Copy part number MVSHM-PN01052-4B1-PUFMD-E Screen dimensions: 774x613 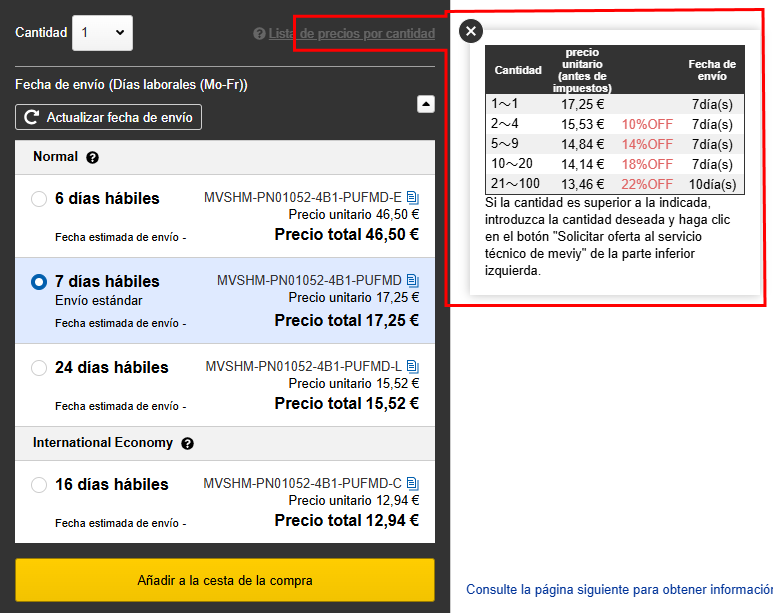413,197
